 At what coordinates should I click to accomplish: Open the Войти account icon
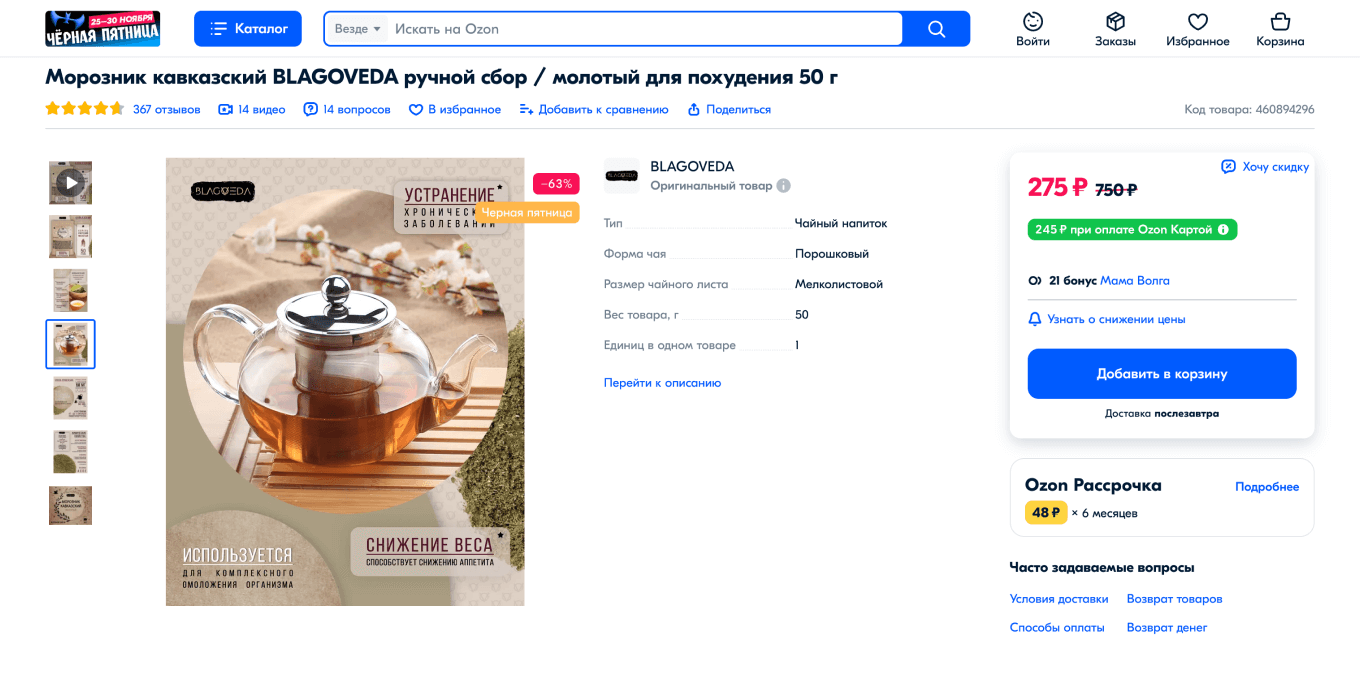(1033, 22)
